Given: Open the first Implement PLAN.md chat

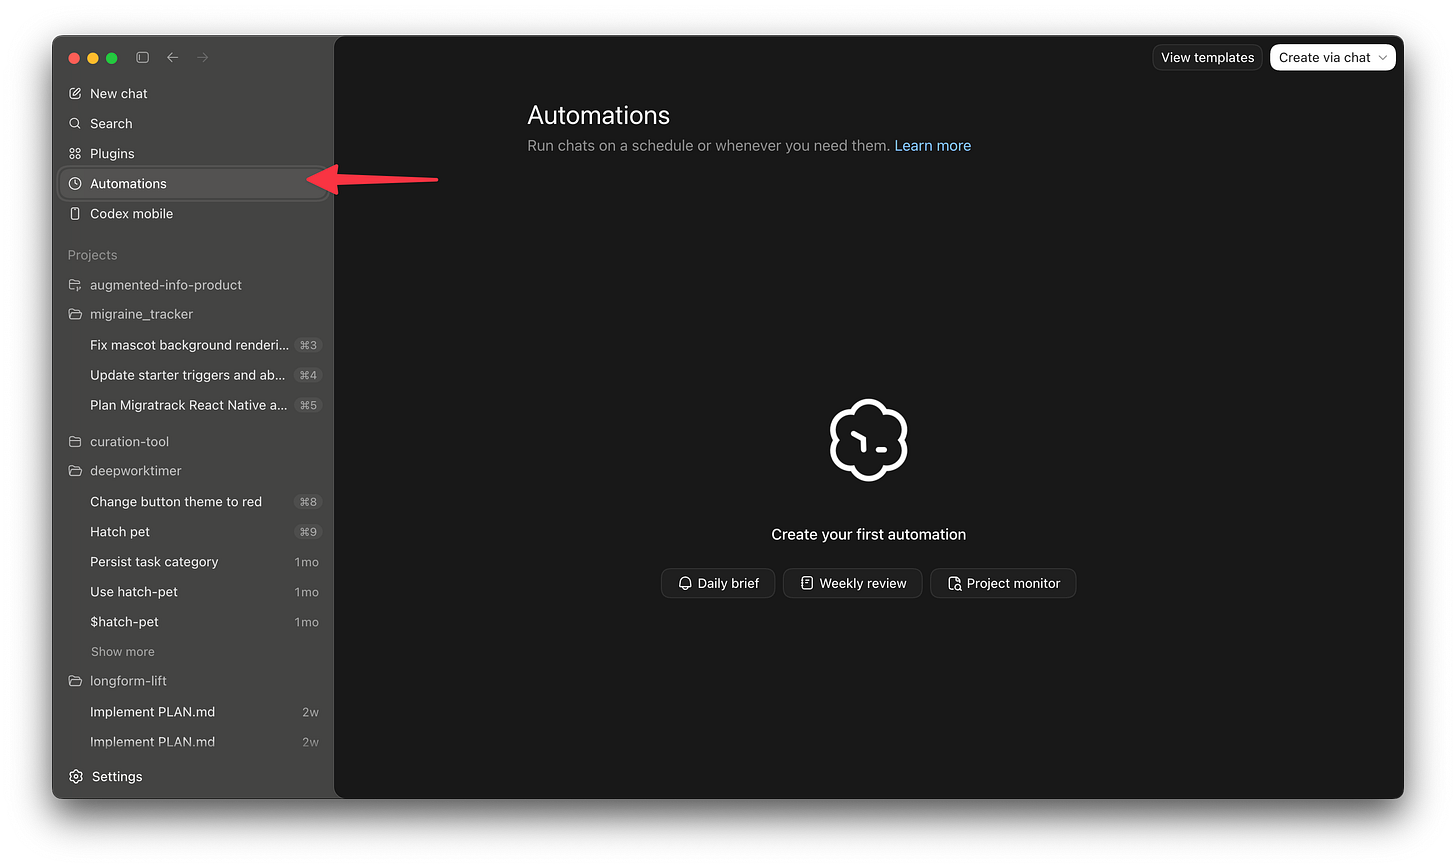Looking at the screenshot, I should pyautogui.click(x=194, y=712).
